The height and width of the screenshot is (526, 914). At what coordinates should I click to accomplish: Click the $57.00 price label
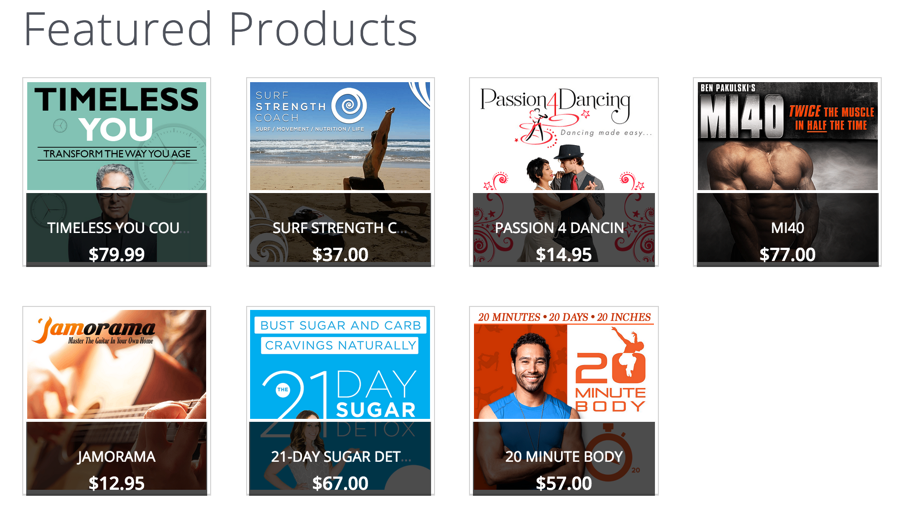coord(564,483)
